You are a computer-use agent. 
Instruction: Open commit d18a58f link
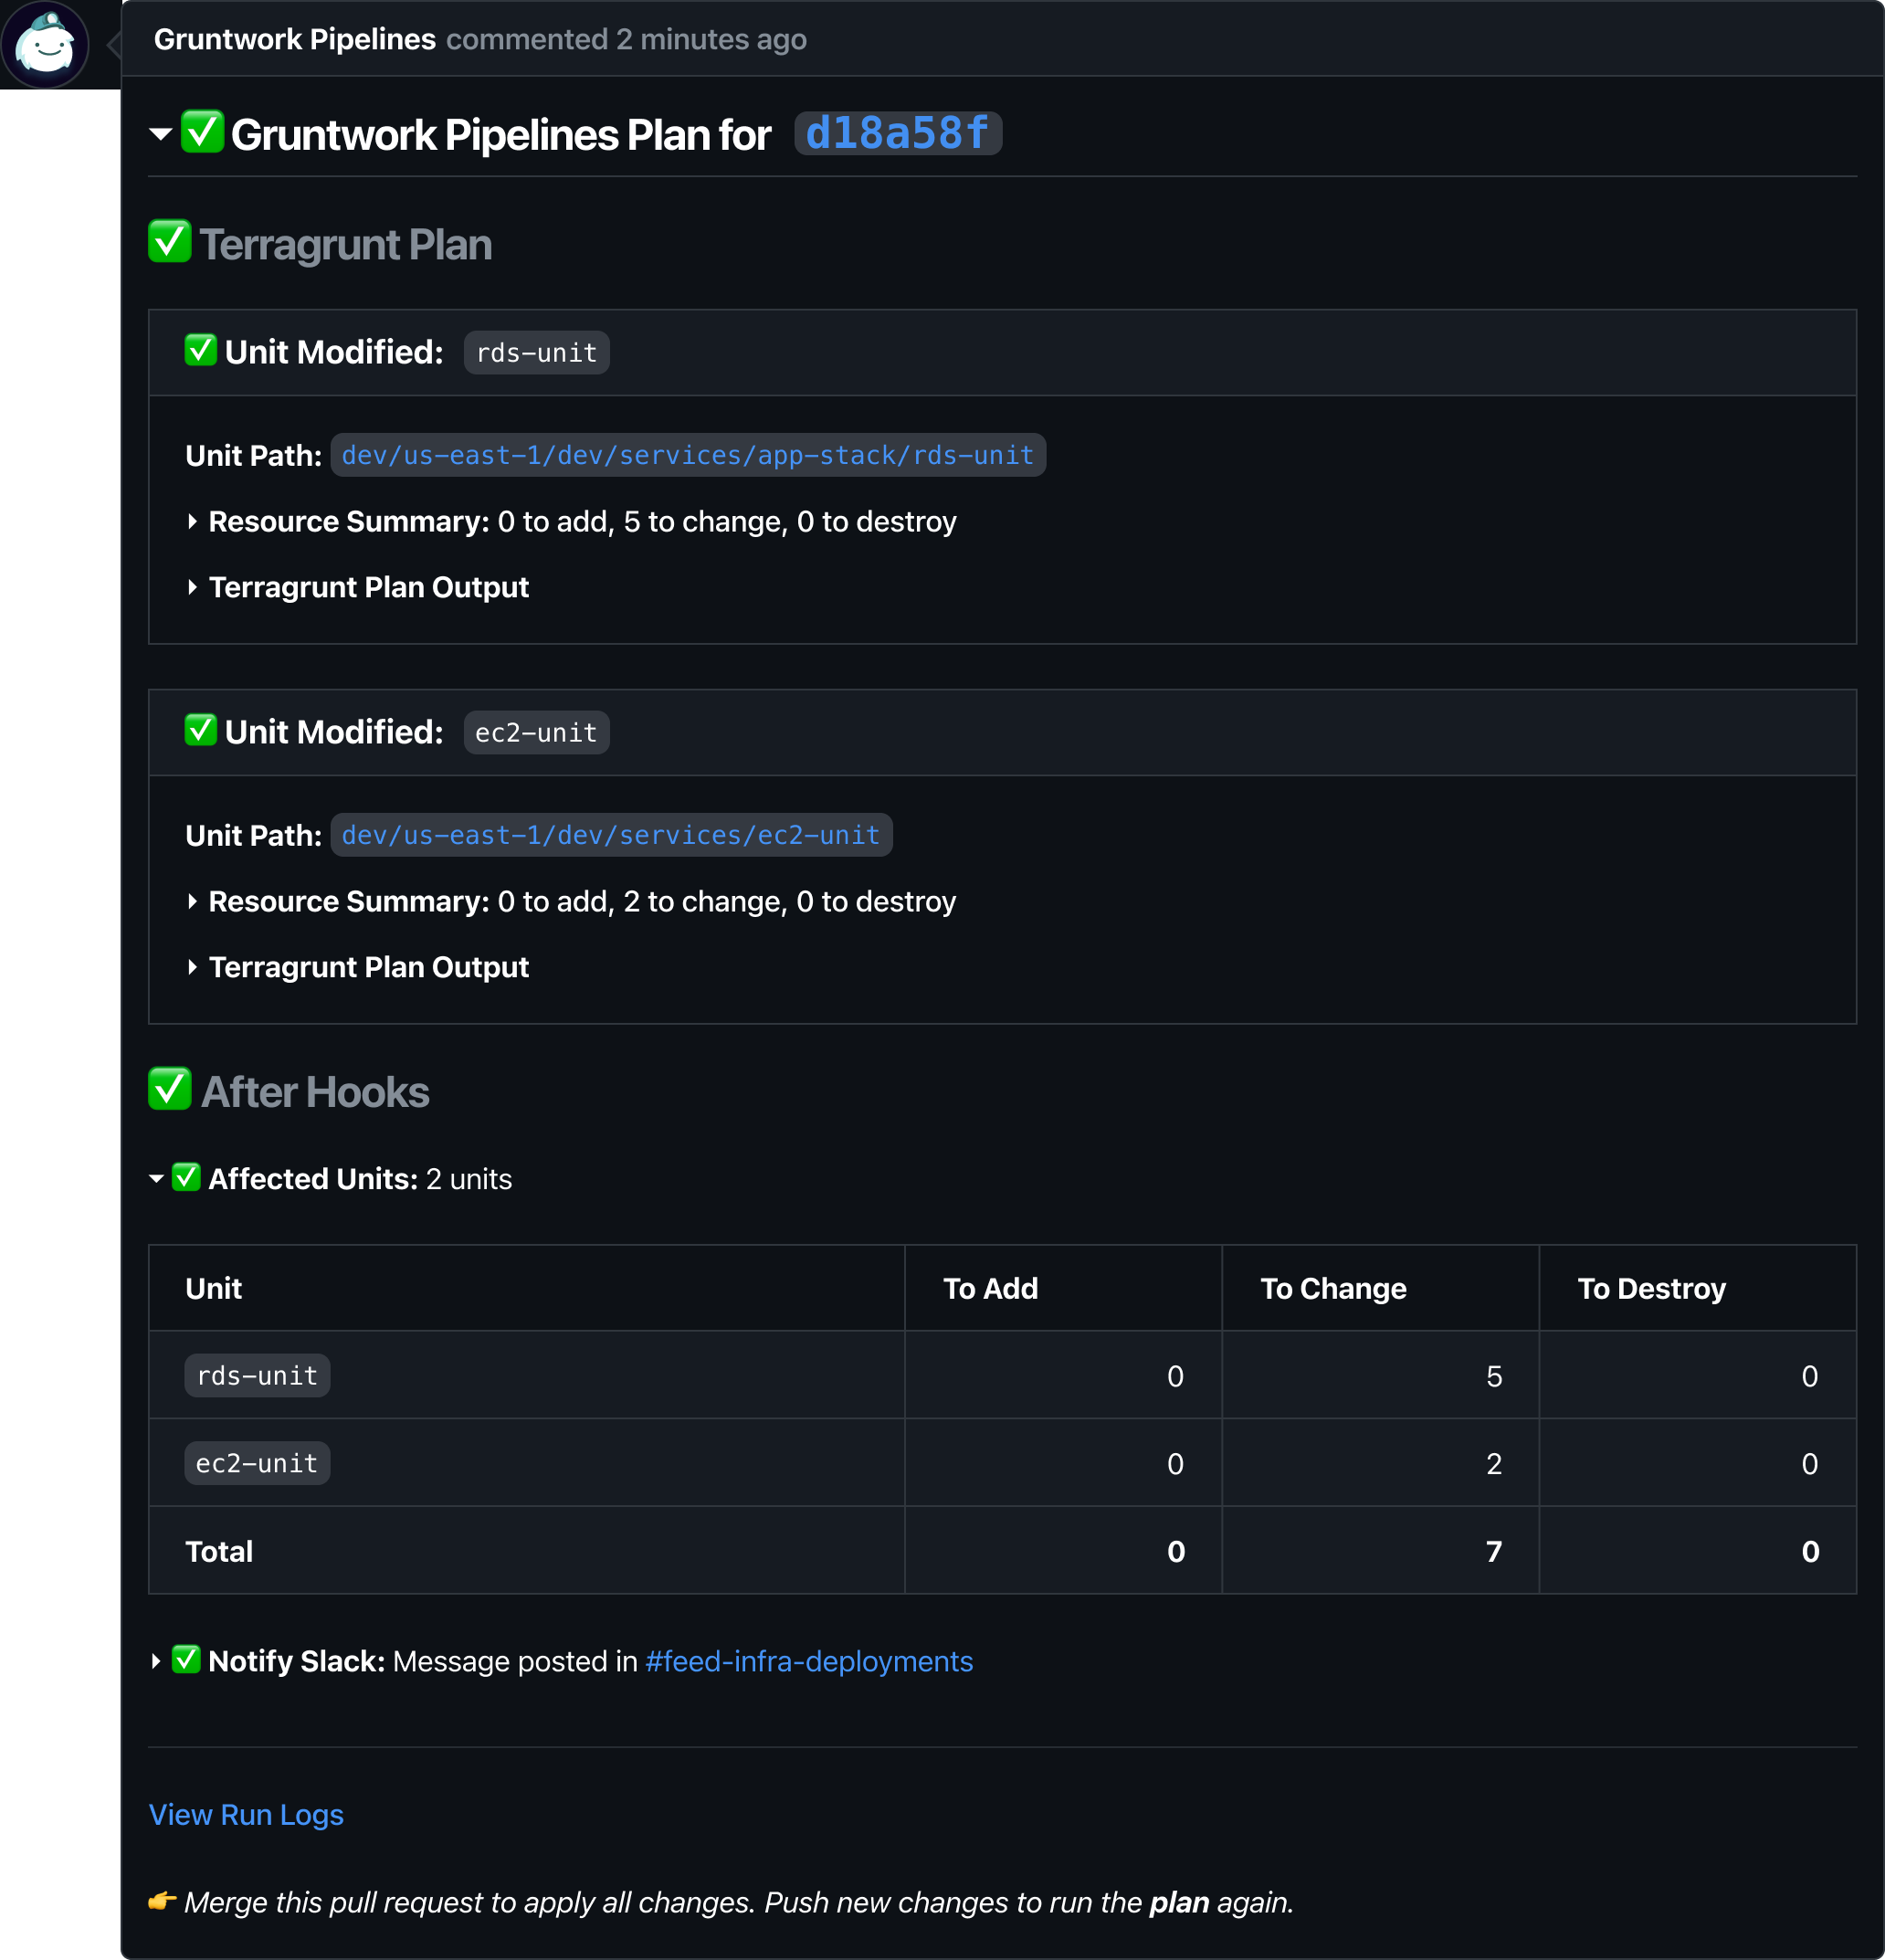(x=898, y=133)
